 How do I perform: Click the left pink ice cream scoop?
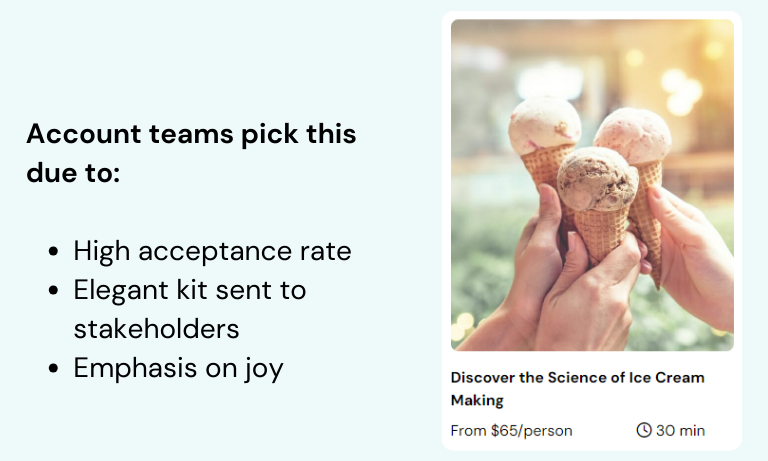click(x=544, y=125)
